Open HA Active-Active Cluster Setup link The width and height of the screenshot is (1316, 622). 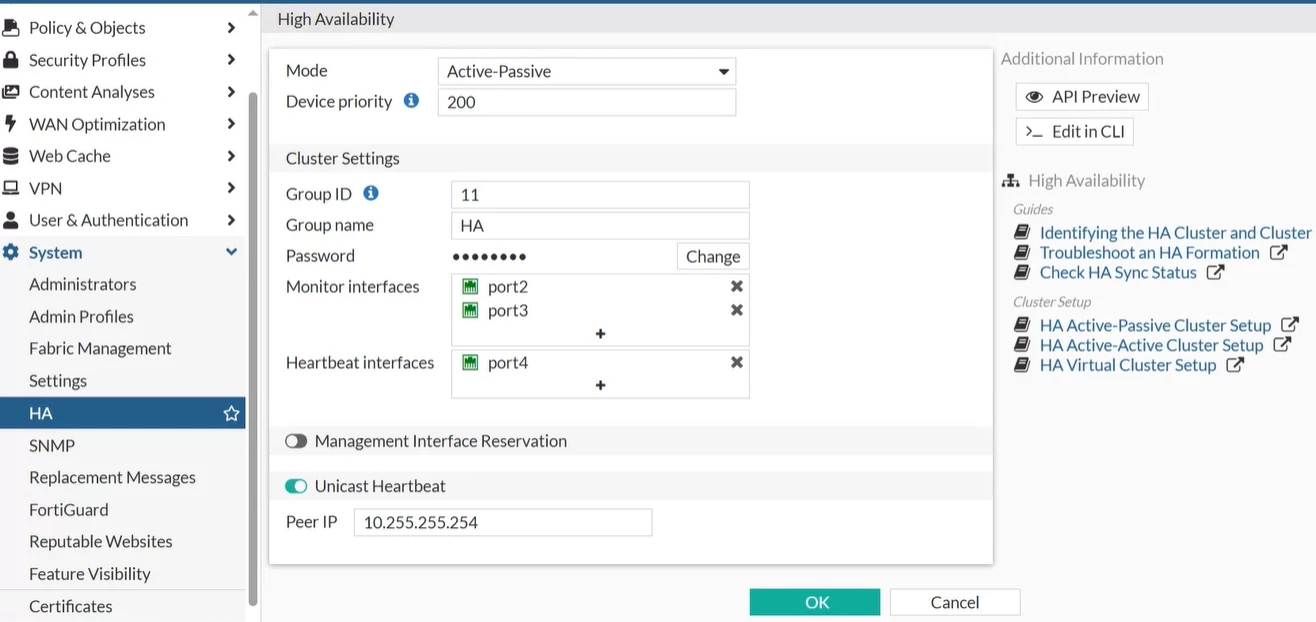[1151, 345]
